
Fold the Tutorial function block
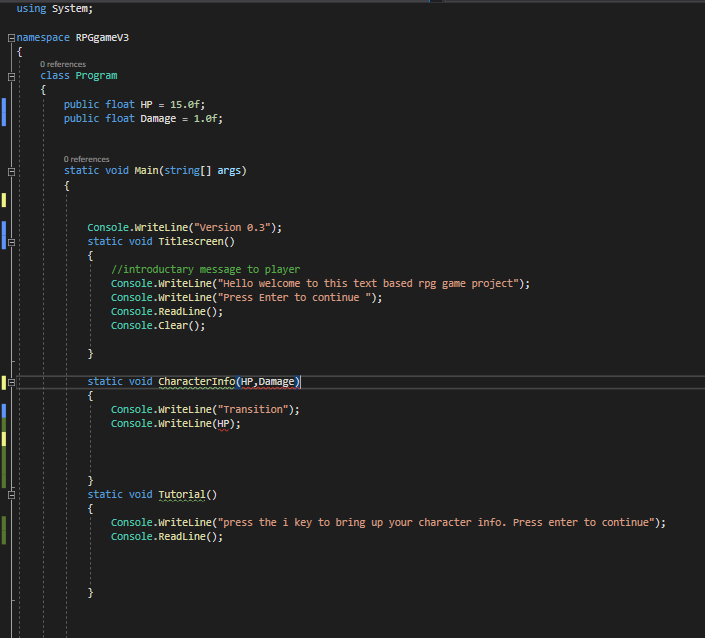11,494
